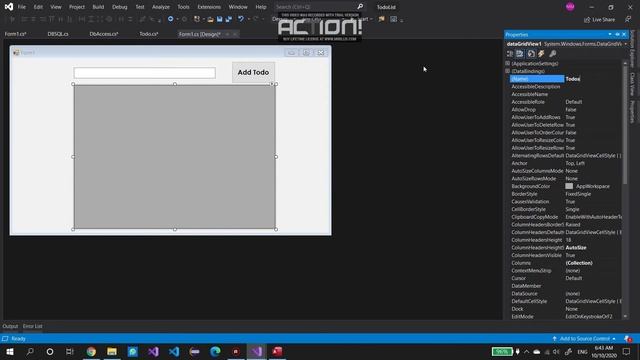Switch to the Form1.cs* tab

(x=16, y=34)
